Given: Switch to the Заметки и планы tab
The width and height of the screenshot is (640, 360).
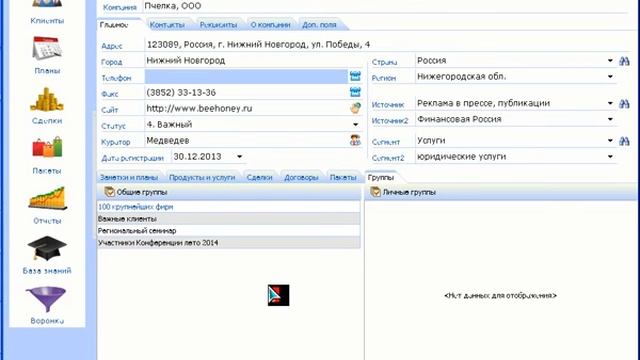Looking at the screenshot, I should (129, 178).
